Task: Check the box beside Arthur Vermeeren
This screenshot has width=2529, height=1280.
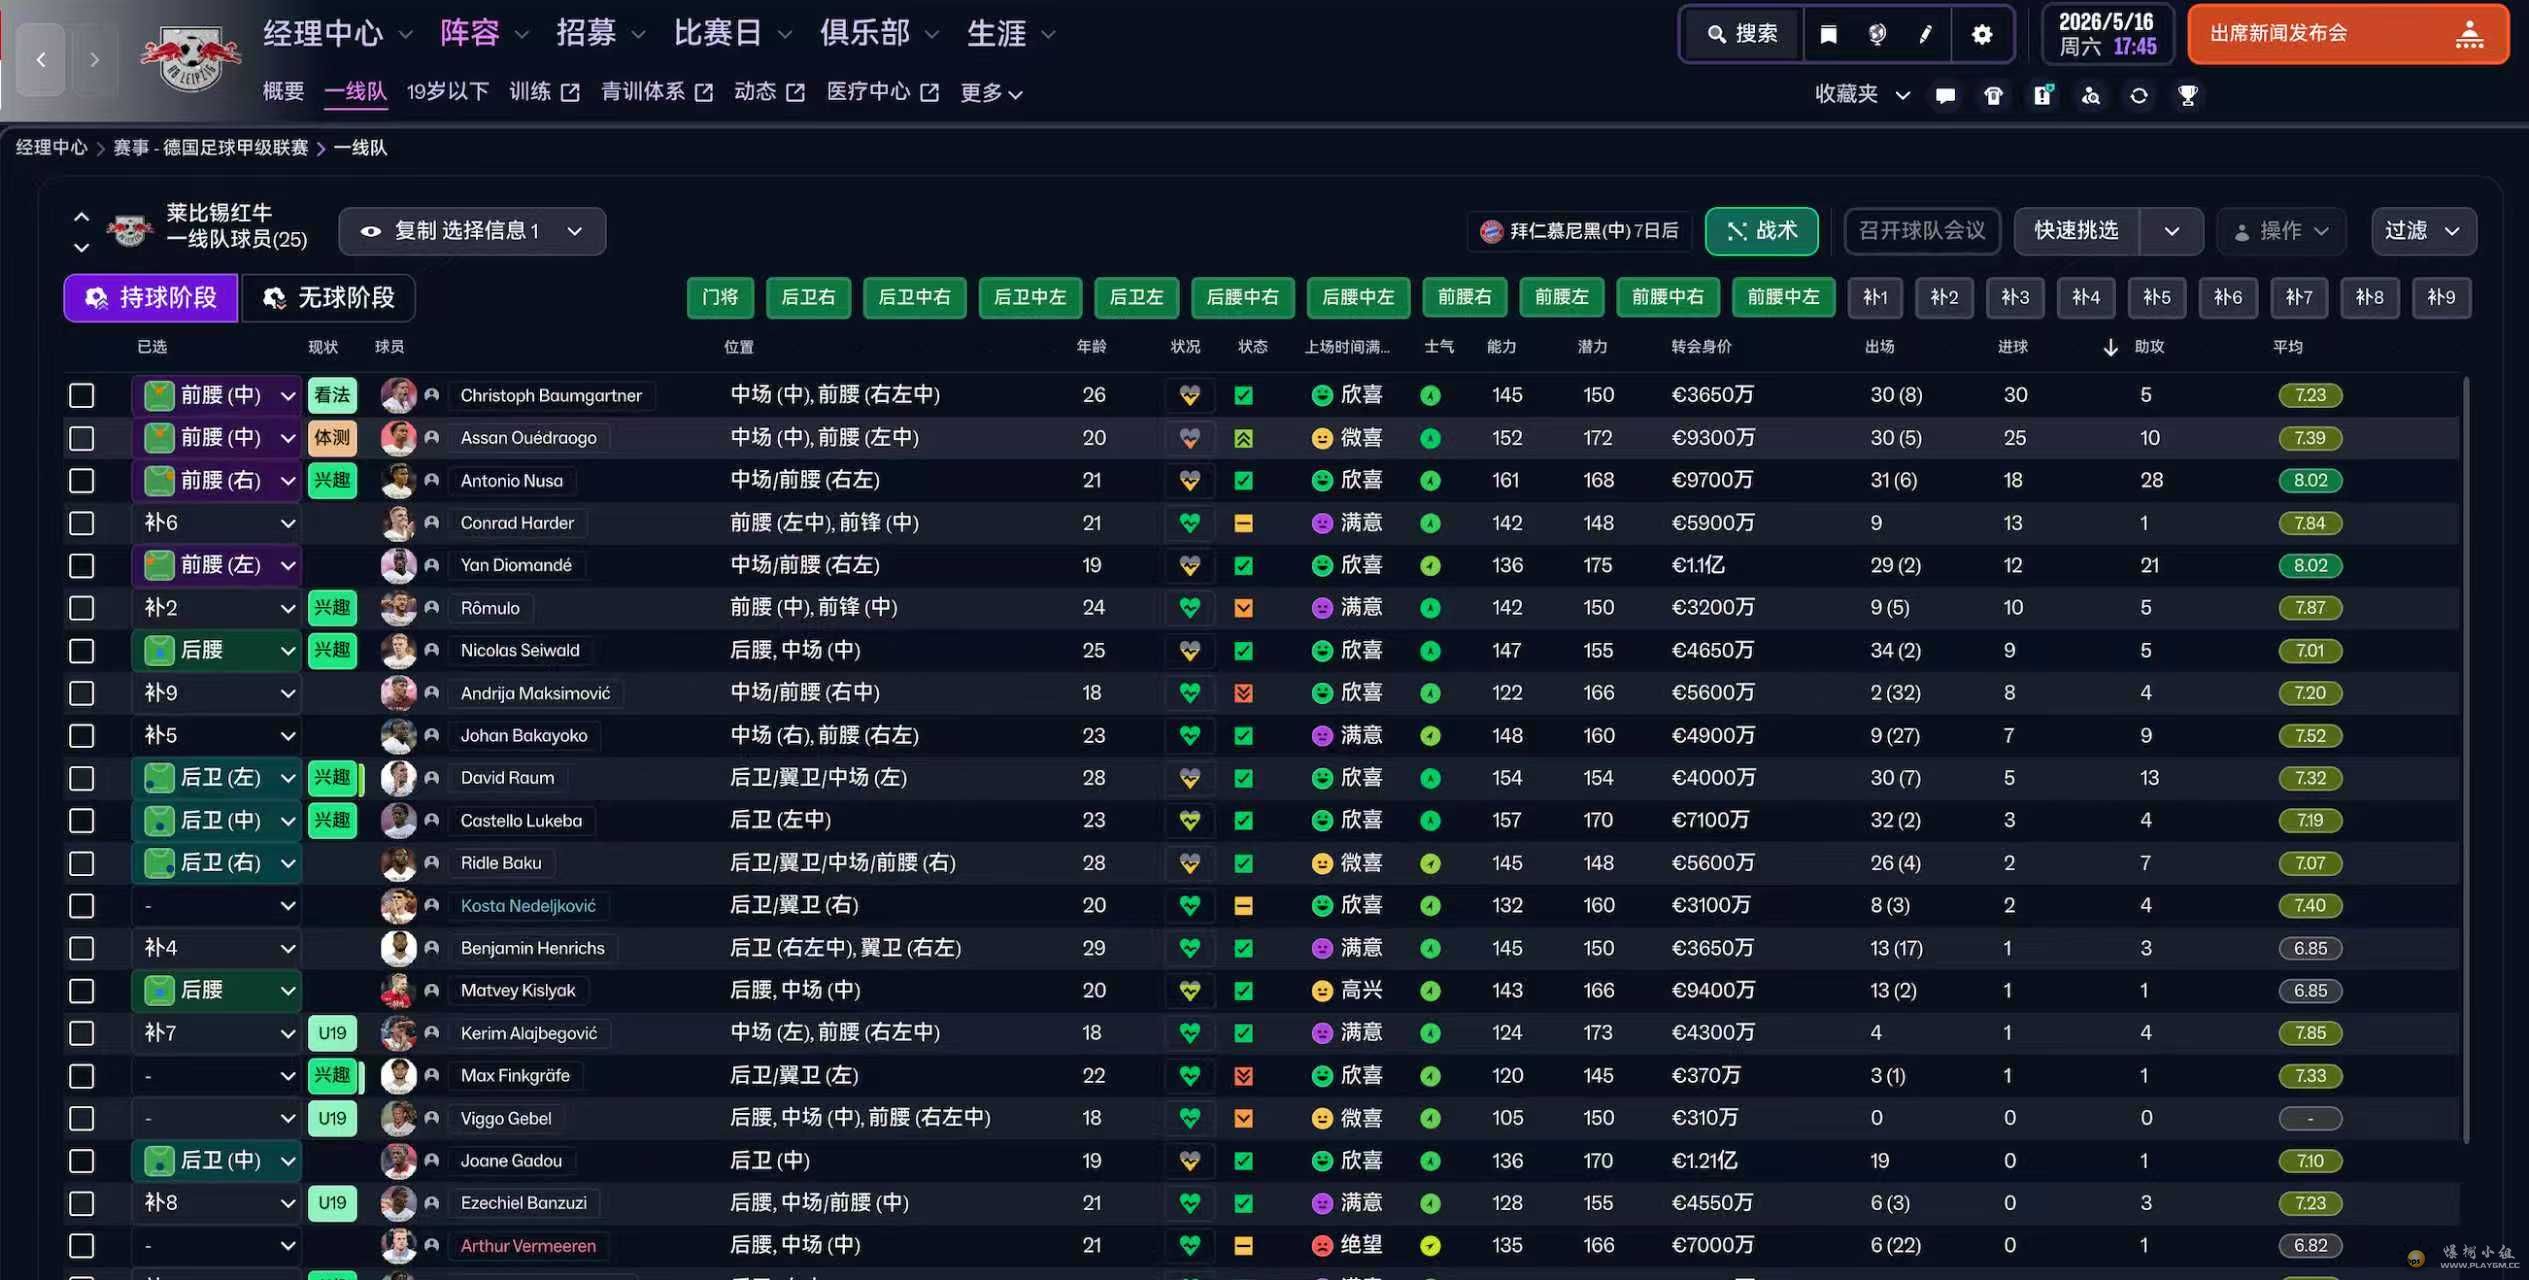Action: point(82,1246)
